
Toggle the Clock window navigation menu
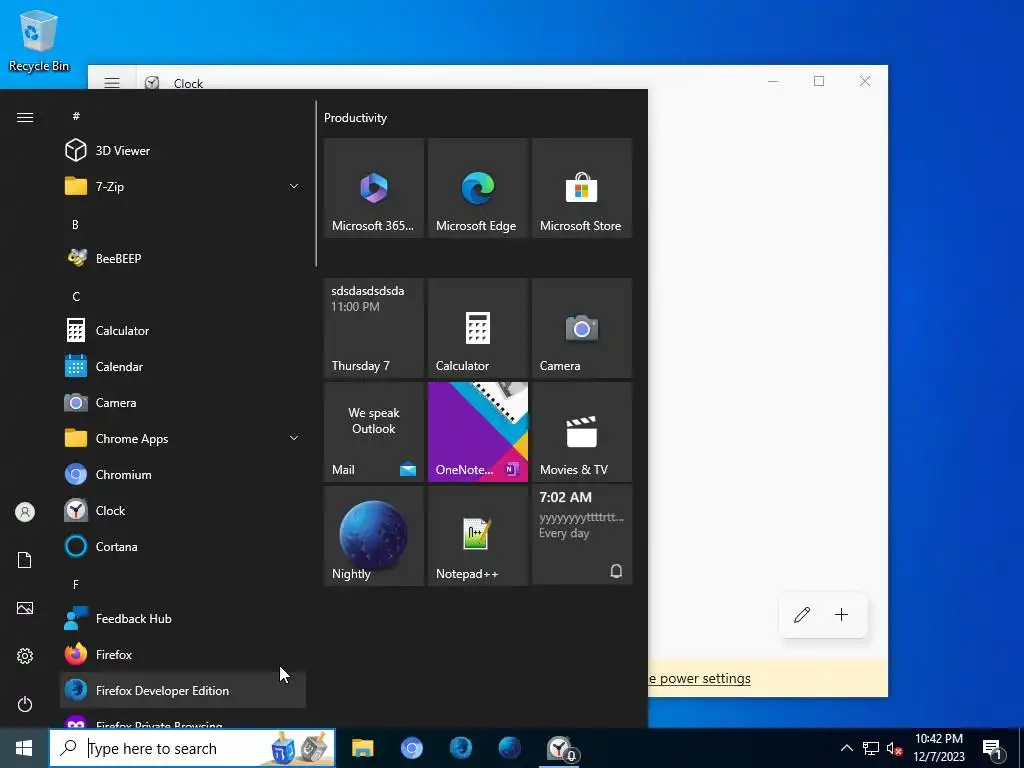tap(112, 83)
